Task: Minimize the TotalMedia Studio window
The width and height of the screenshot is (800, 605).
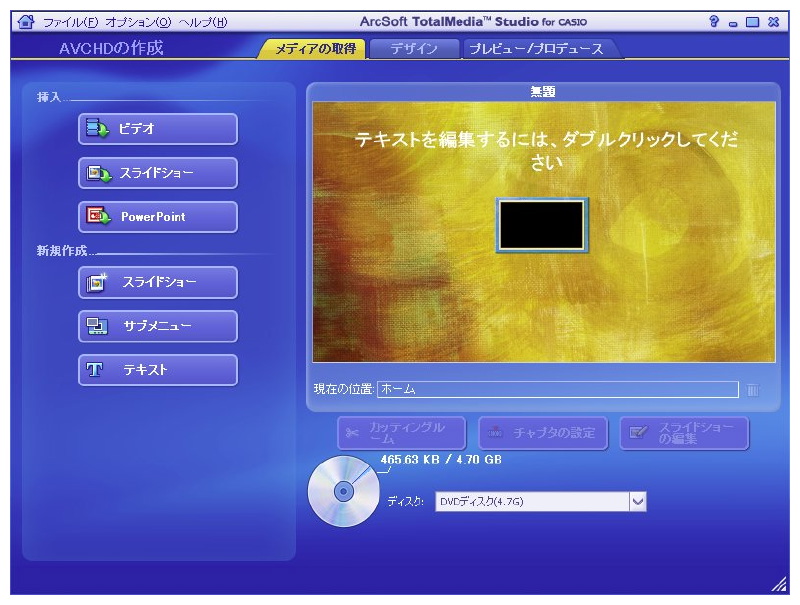Action: pyautogui.click(x=733, y=23)
